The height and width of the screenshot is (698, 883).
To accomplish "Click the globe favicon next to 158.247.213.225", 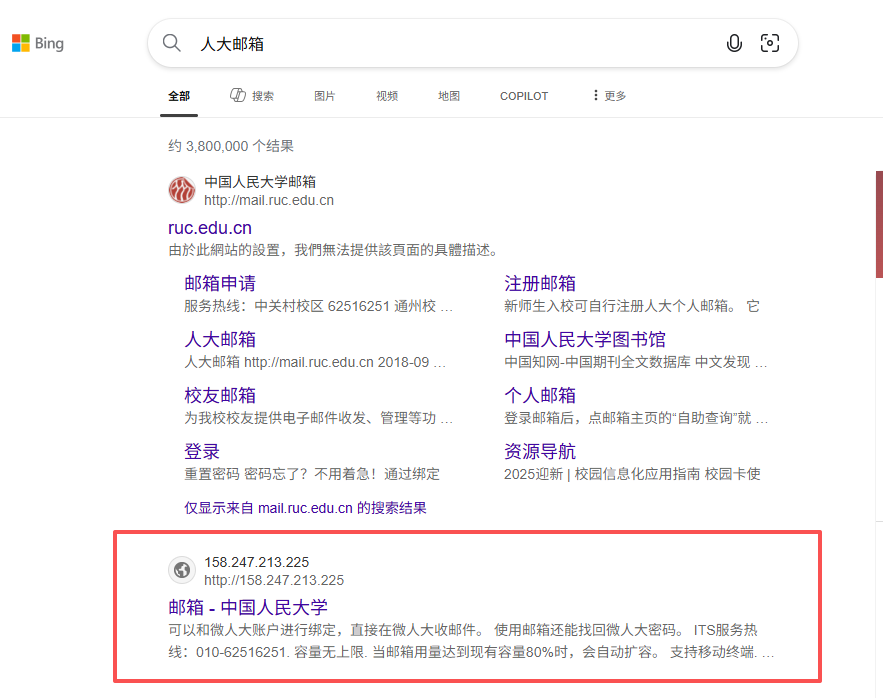I will pyautogui.click(x=181, y=570).
